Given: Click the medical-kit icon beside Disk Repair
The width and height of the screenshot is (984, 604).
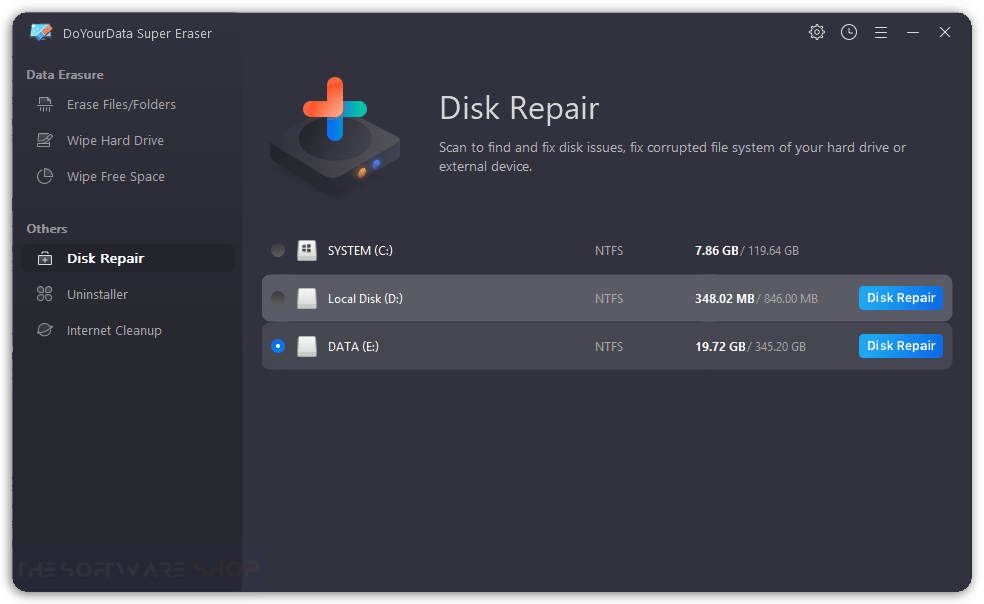Looking at the screenshot, I should coord(45,258).
